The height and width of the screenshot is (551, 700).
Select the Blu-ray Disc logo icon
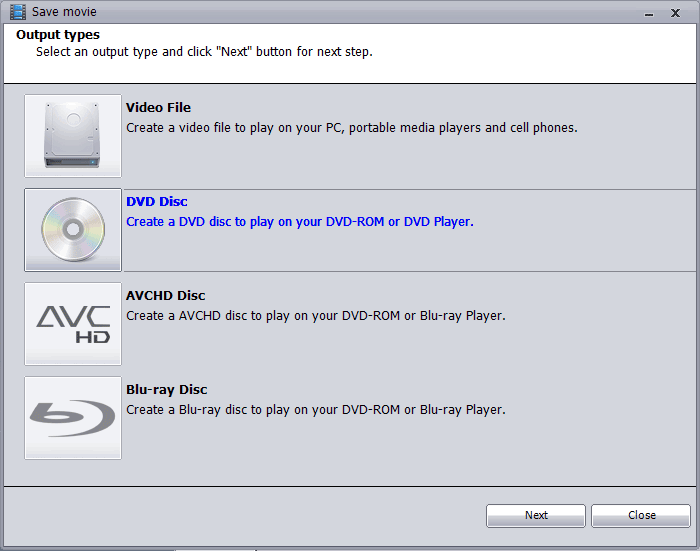click(73, 418)
